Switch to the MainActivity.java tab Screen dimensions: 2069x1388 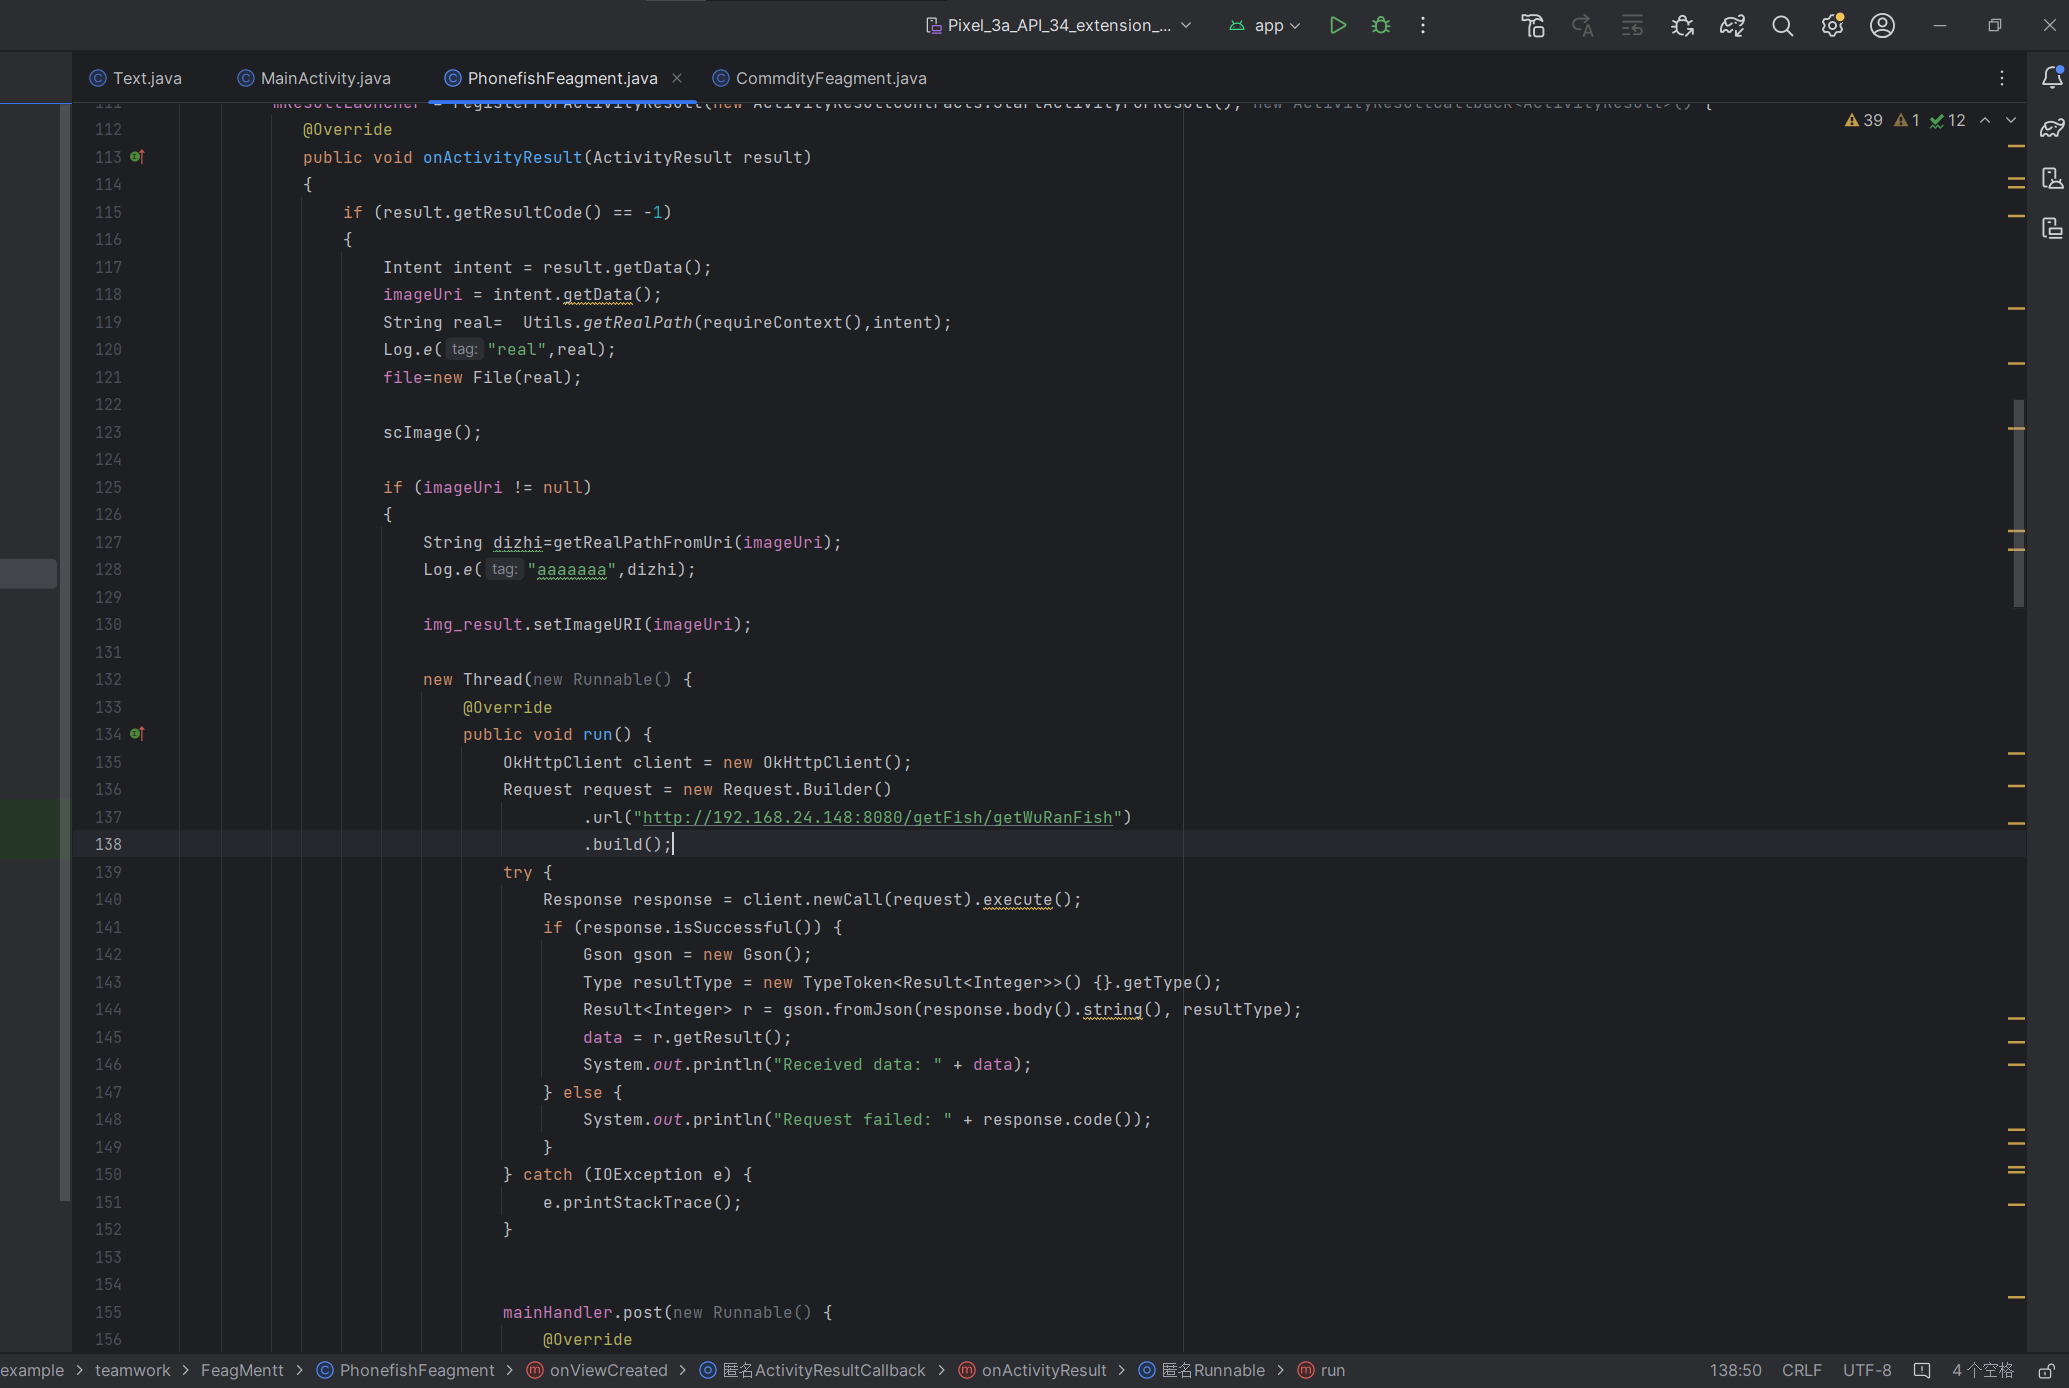325,78
